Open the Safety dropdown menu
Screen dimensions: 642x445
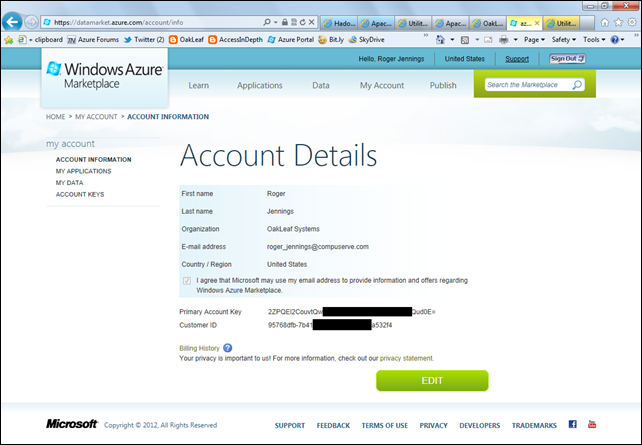click(x=564, y=40)
